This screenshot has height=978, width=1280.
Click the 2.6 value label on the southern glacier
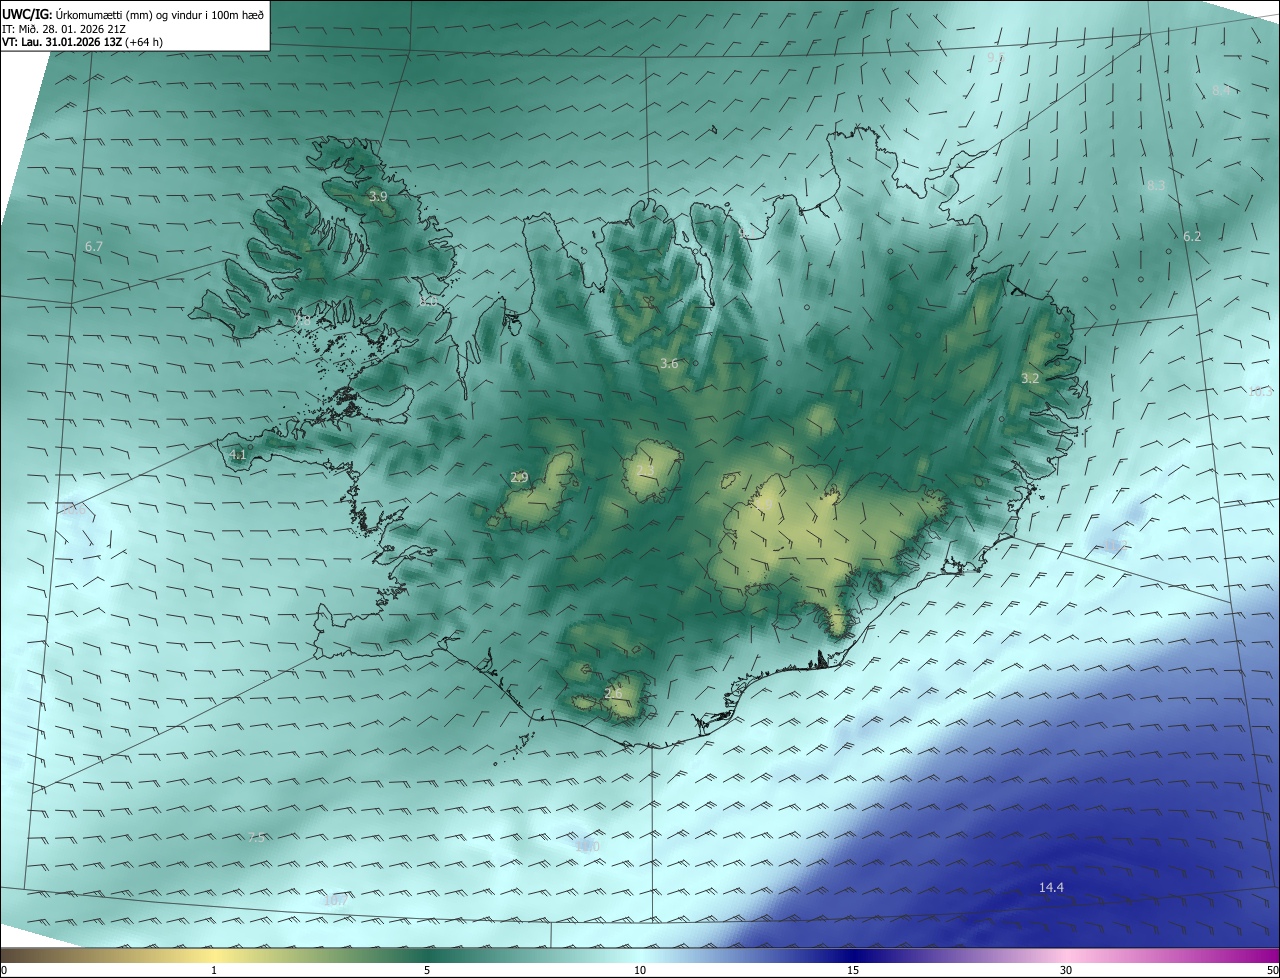[x=613, y=693]
